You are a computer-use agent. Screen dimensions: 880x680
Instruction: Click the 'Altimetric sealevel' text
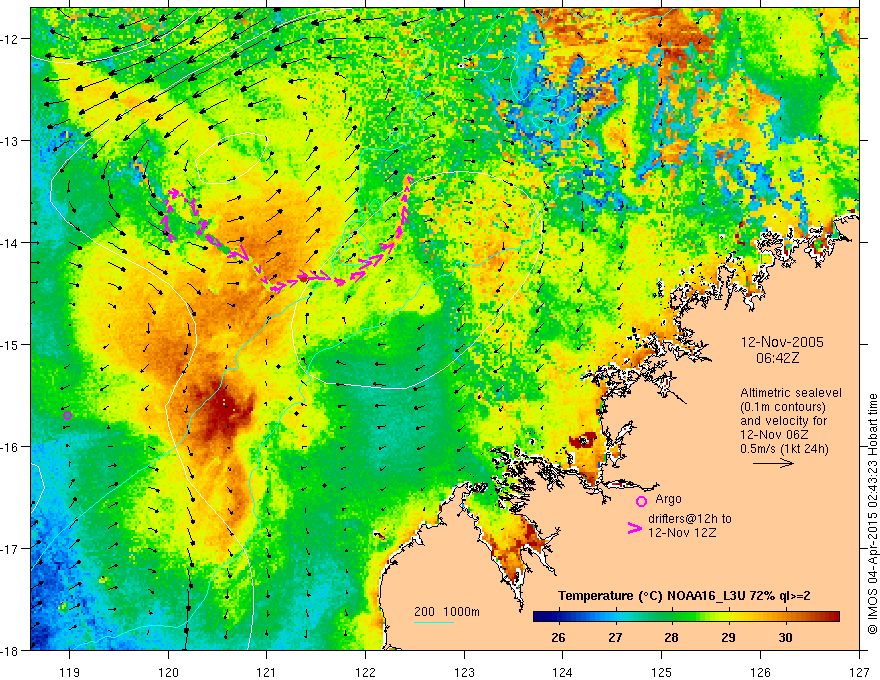[x=791, y=393]
